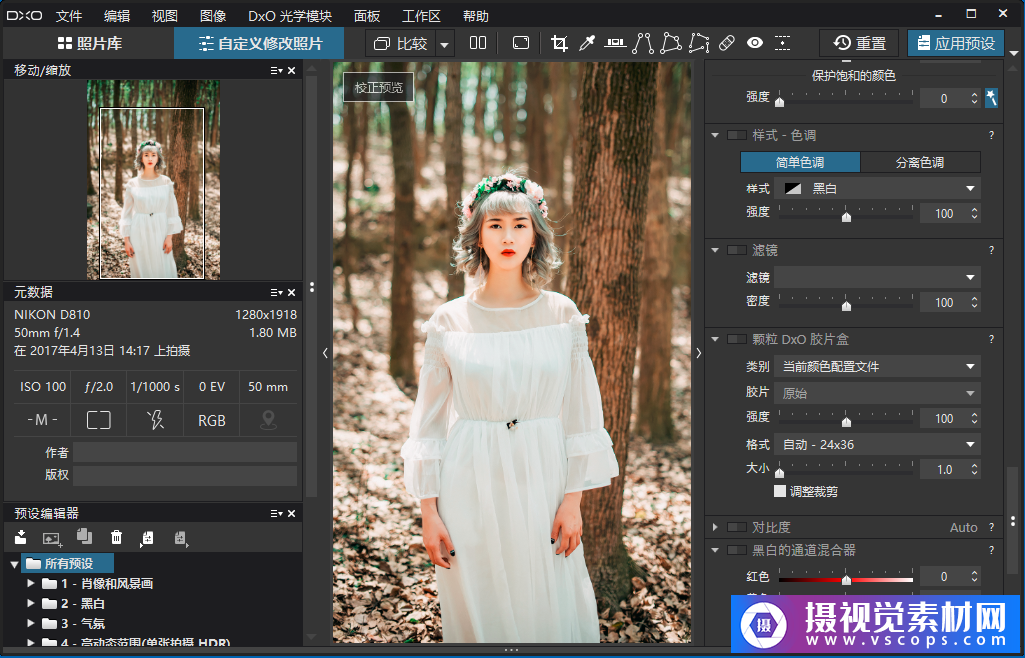Image resolution: width=1025 pixels, height=658 pixels.
Task: Click the trash icon in preset editor
Action: [x=116, y=538]
